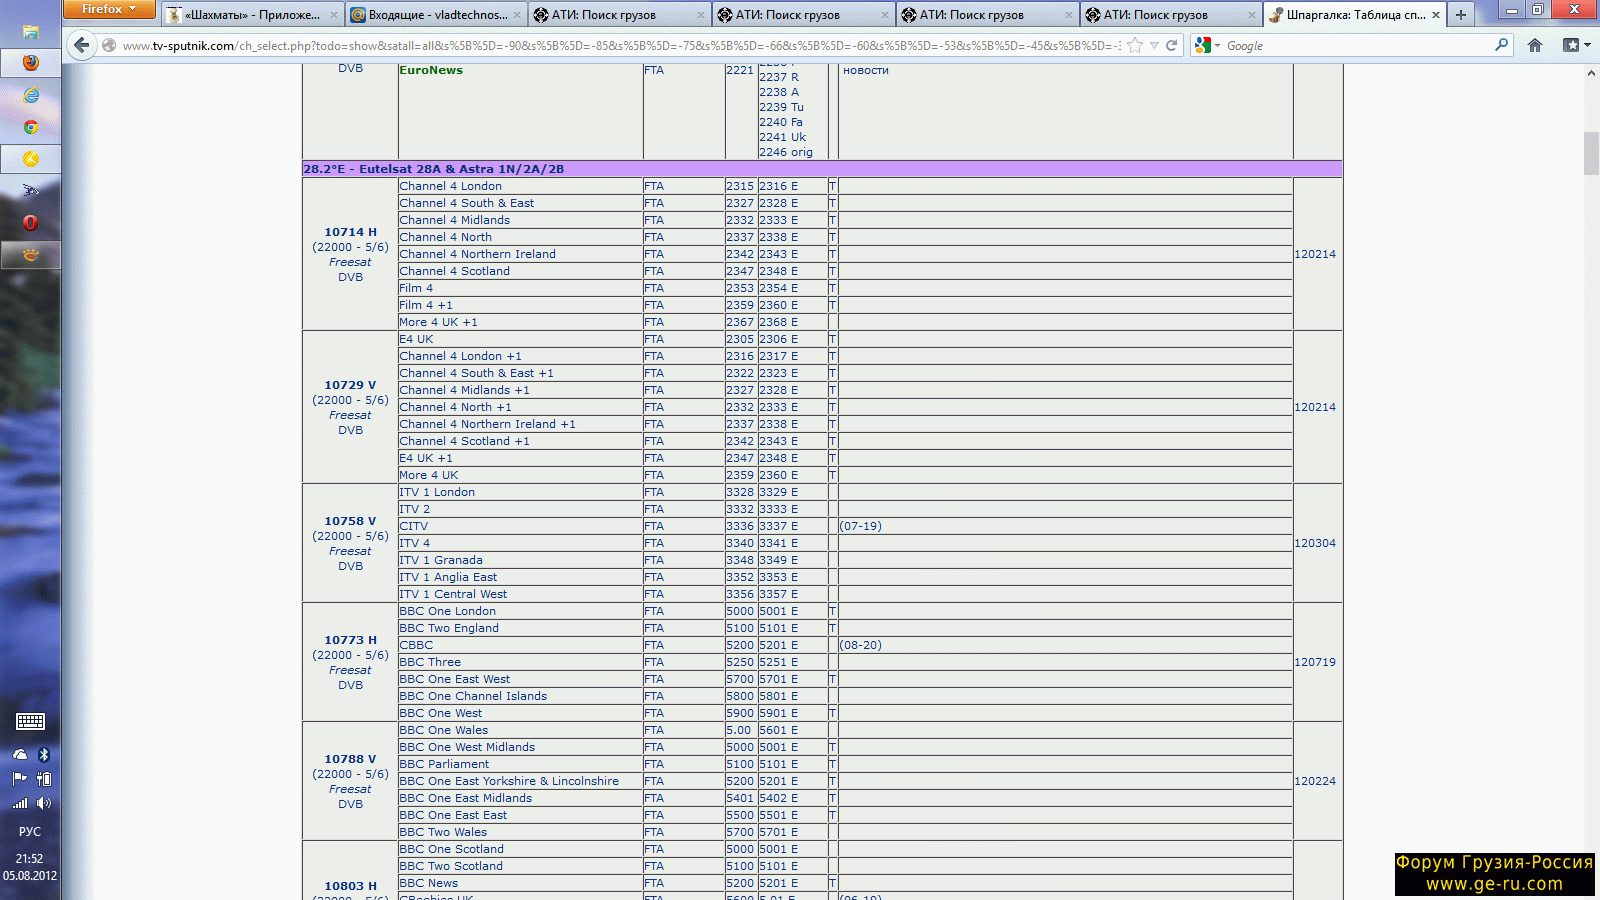The width and height of the screenshot is (1600, 900).
Task: Close the Входящие mail tab
Action: coord(517,15)
